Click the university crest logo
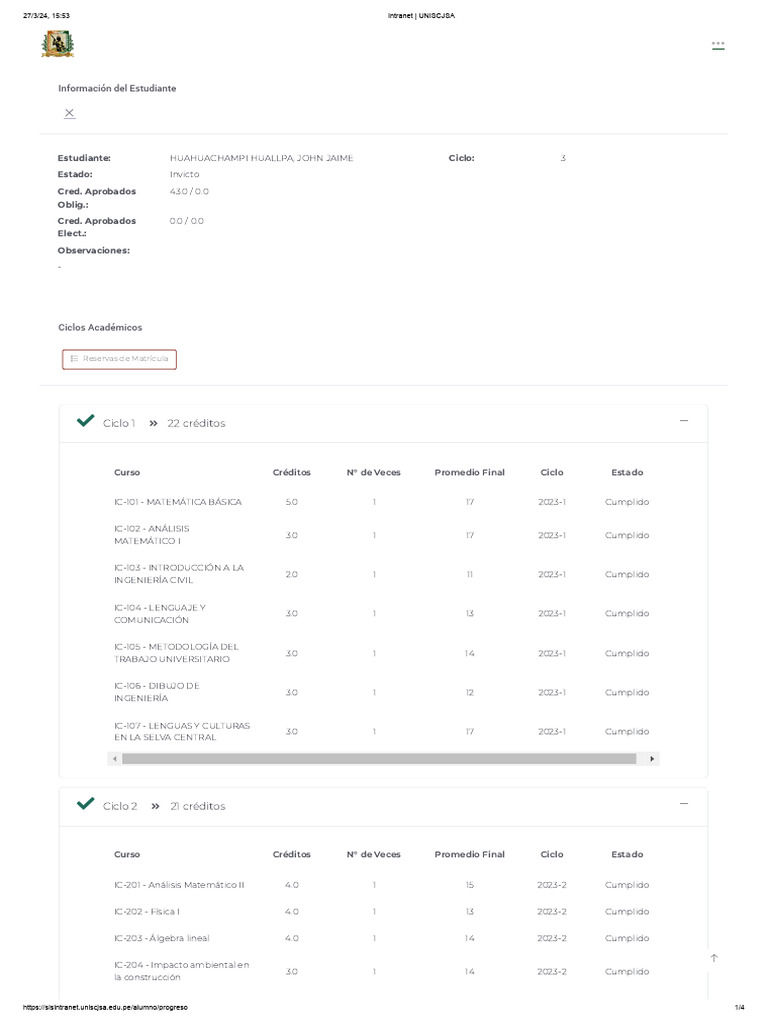Image resolution: width=768 pixels, height=1024 pixels. [x=57, y=44]
